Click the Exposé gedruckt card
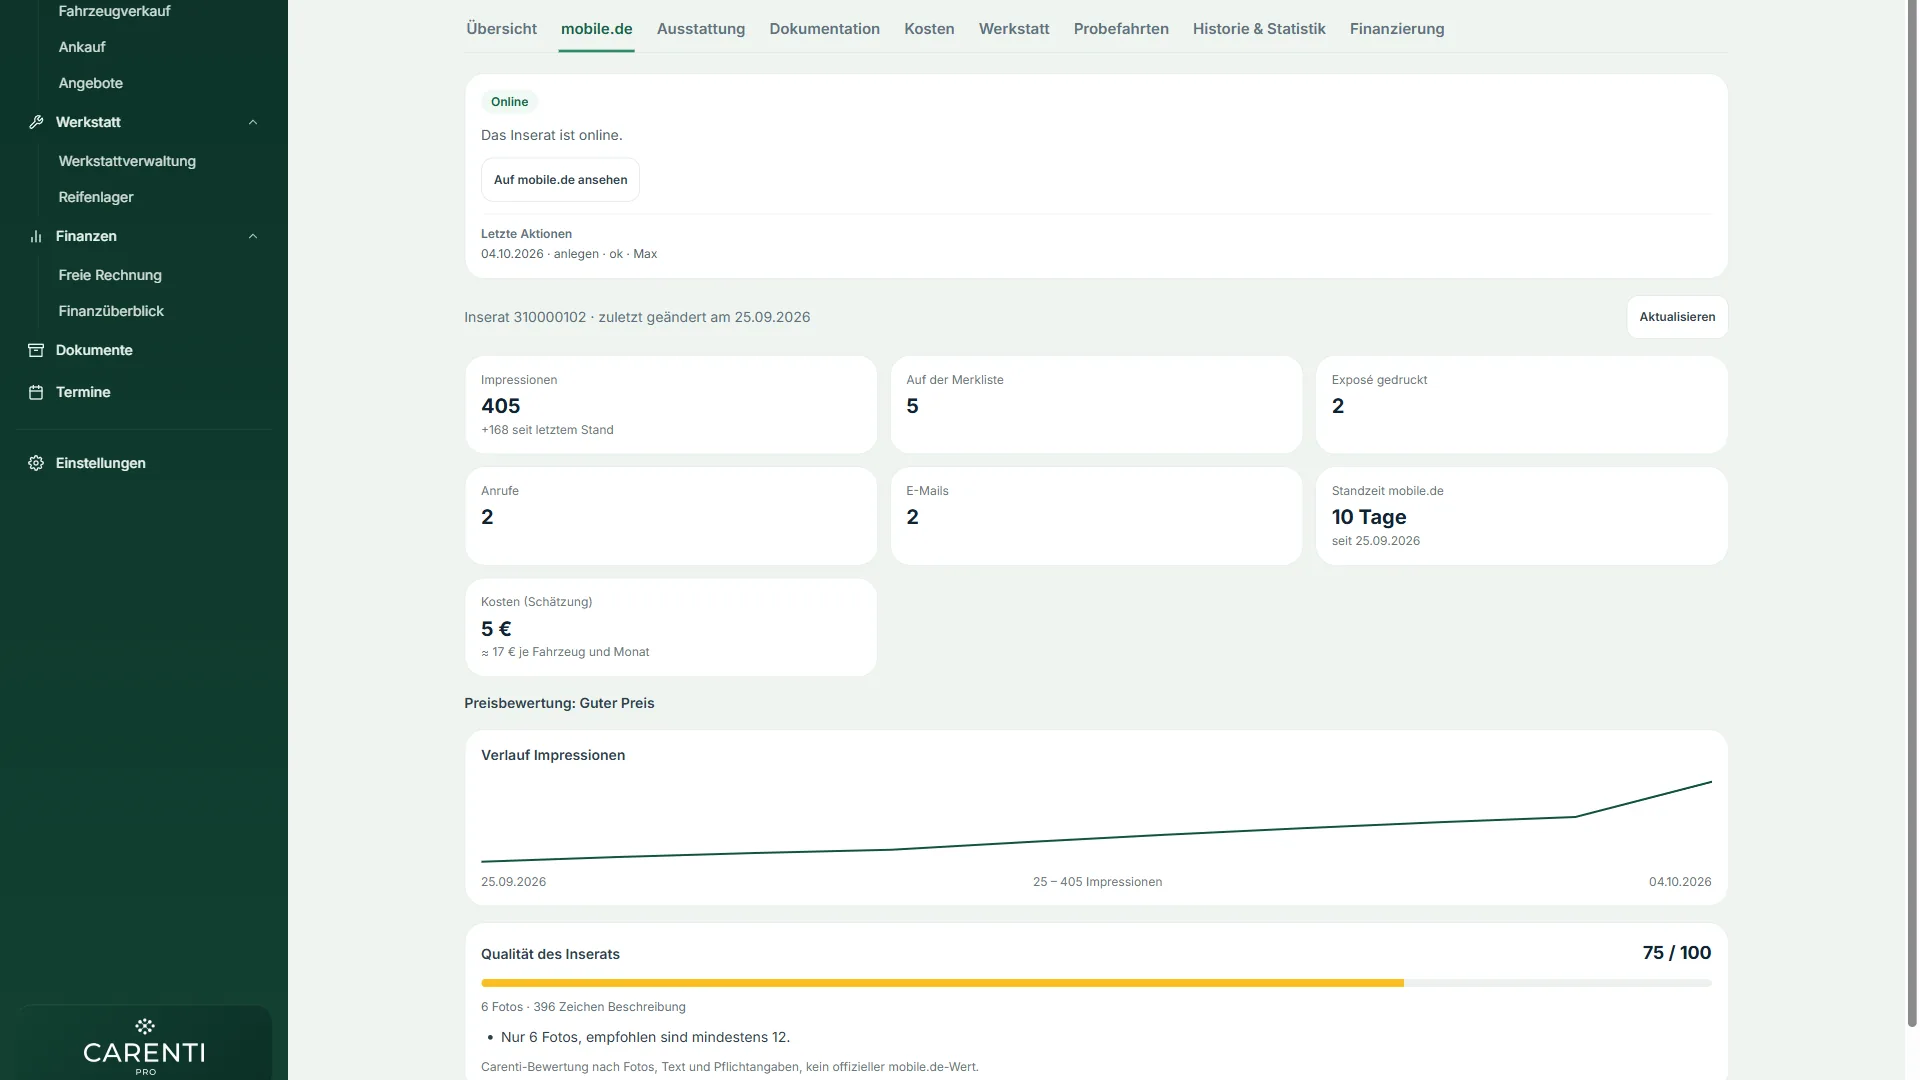The image size is (1920, 1080). 1521,405
